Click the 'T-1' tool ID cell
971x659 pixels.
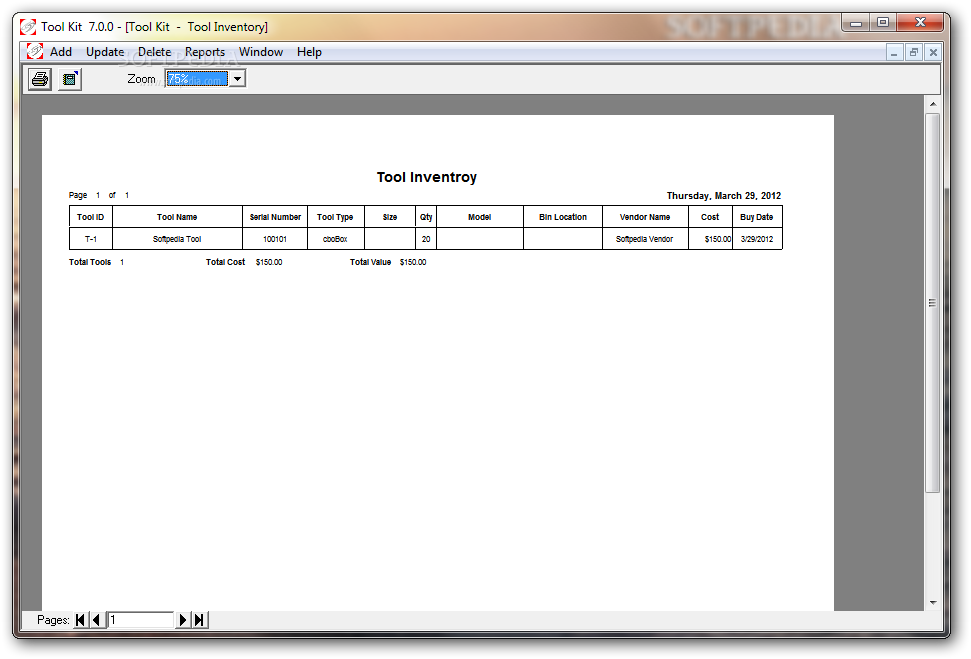(91, 239)
